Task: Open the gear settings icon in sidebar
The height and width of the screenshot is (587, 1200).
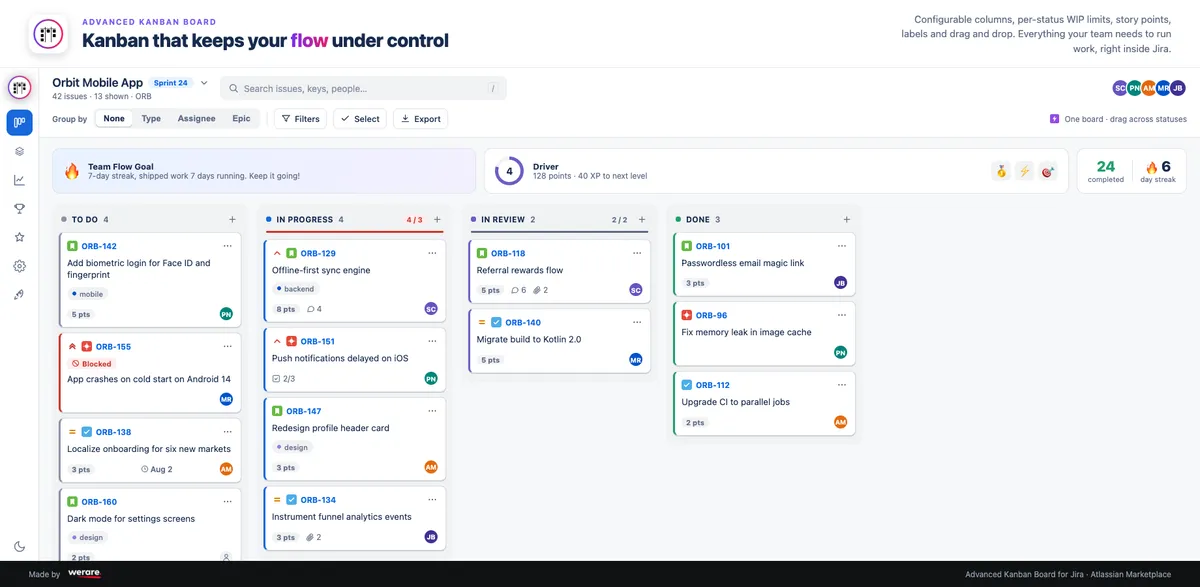Action: pyautogui.click(x=19, y=267)
